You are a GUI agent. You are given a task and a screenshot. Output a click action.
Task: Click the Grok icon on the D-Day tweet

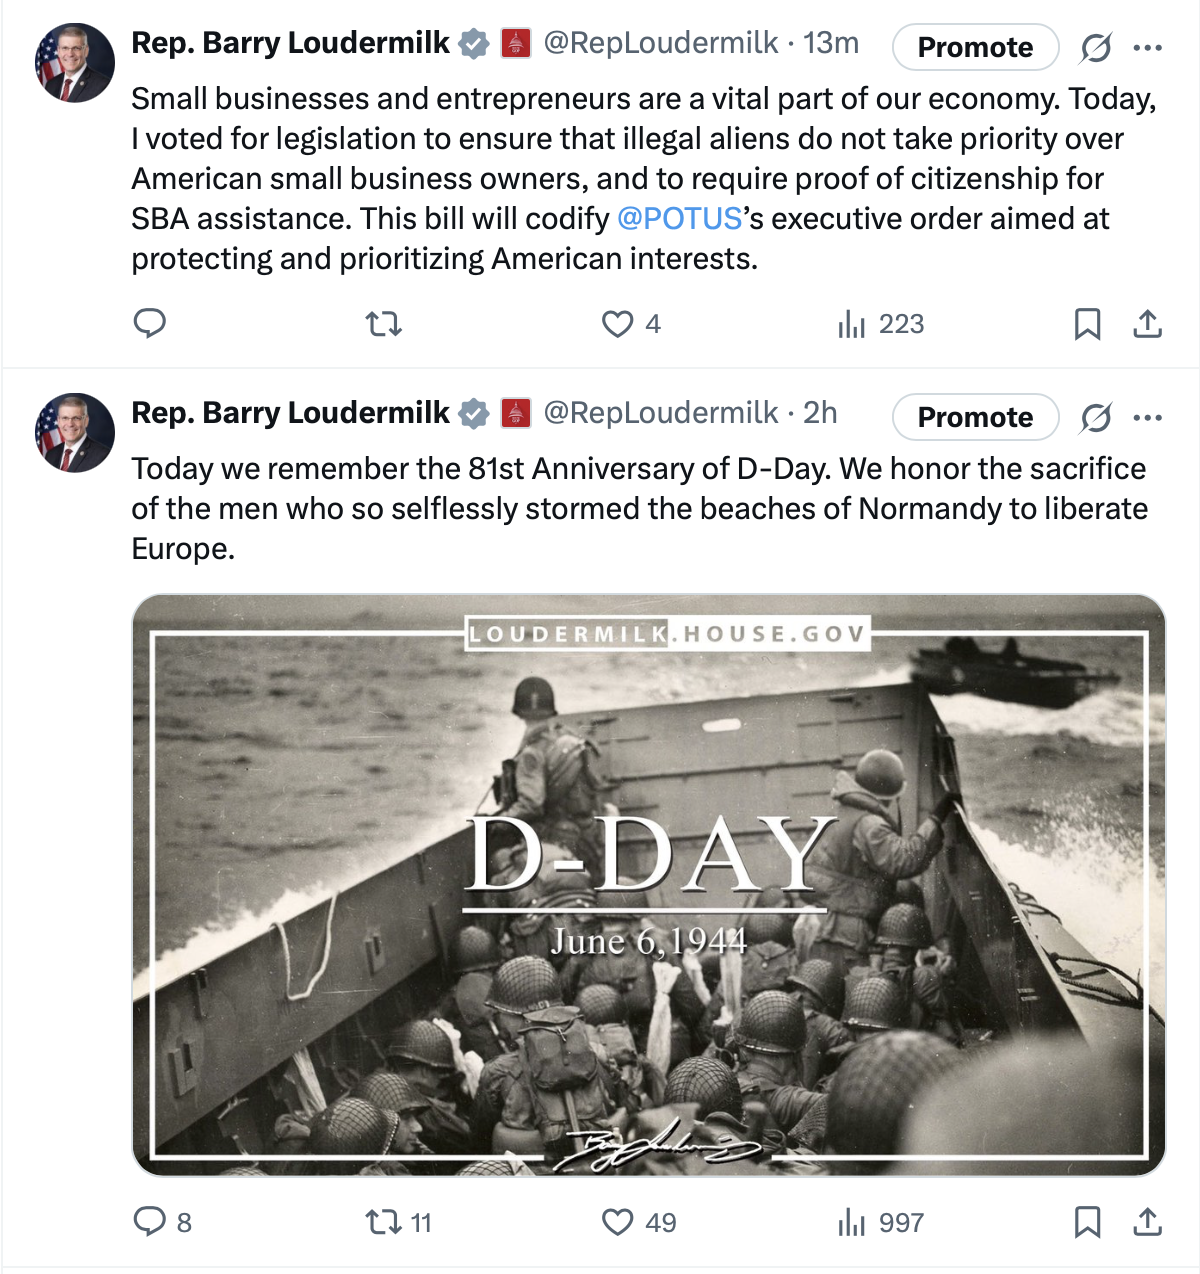coord(1096,417)
